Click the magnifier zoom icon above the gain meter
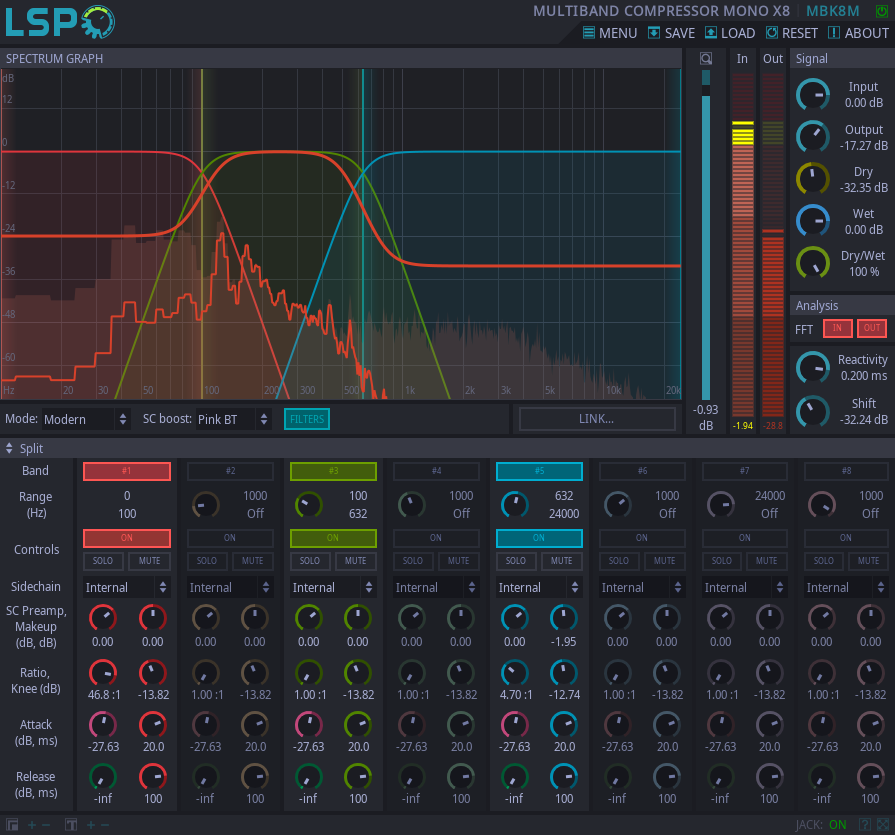The height and width of the screenshot is (835, 895). [x=706, y=58]
